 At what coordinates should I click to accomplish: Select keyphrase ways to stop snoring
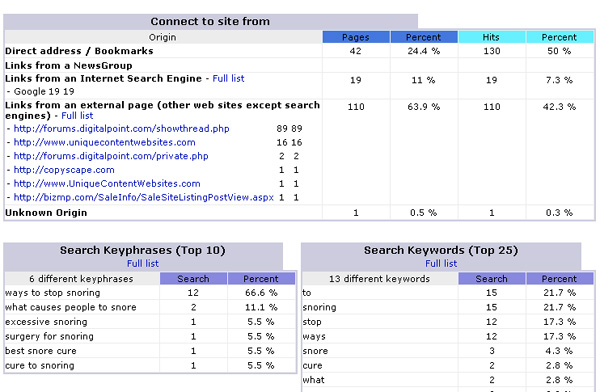pyautogui.click(x=52, y=293)
